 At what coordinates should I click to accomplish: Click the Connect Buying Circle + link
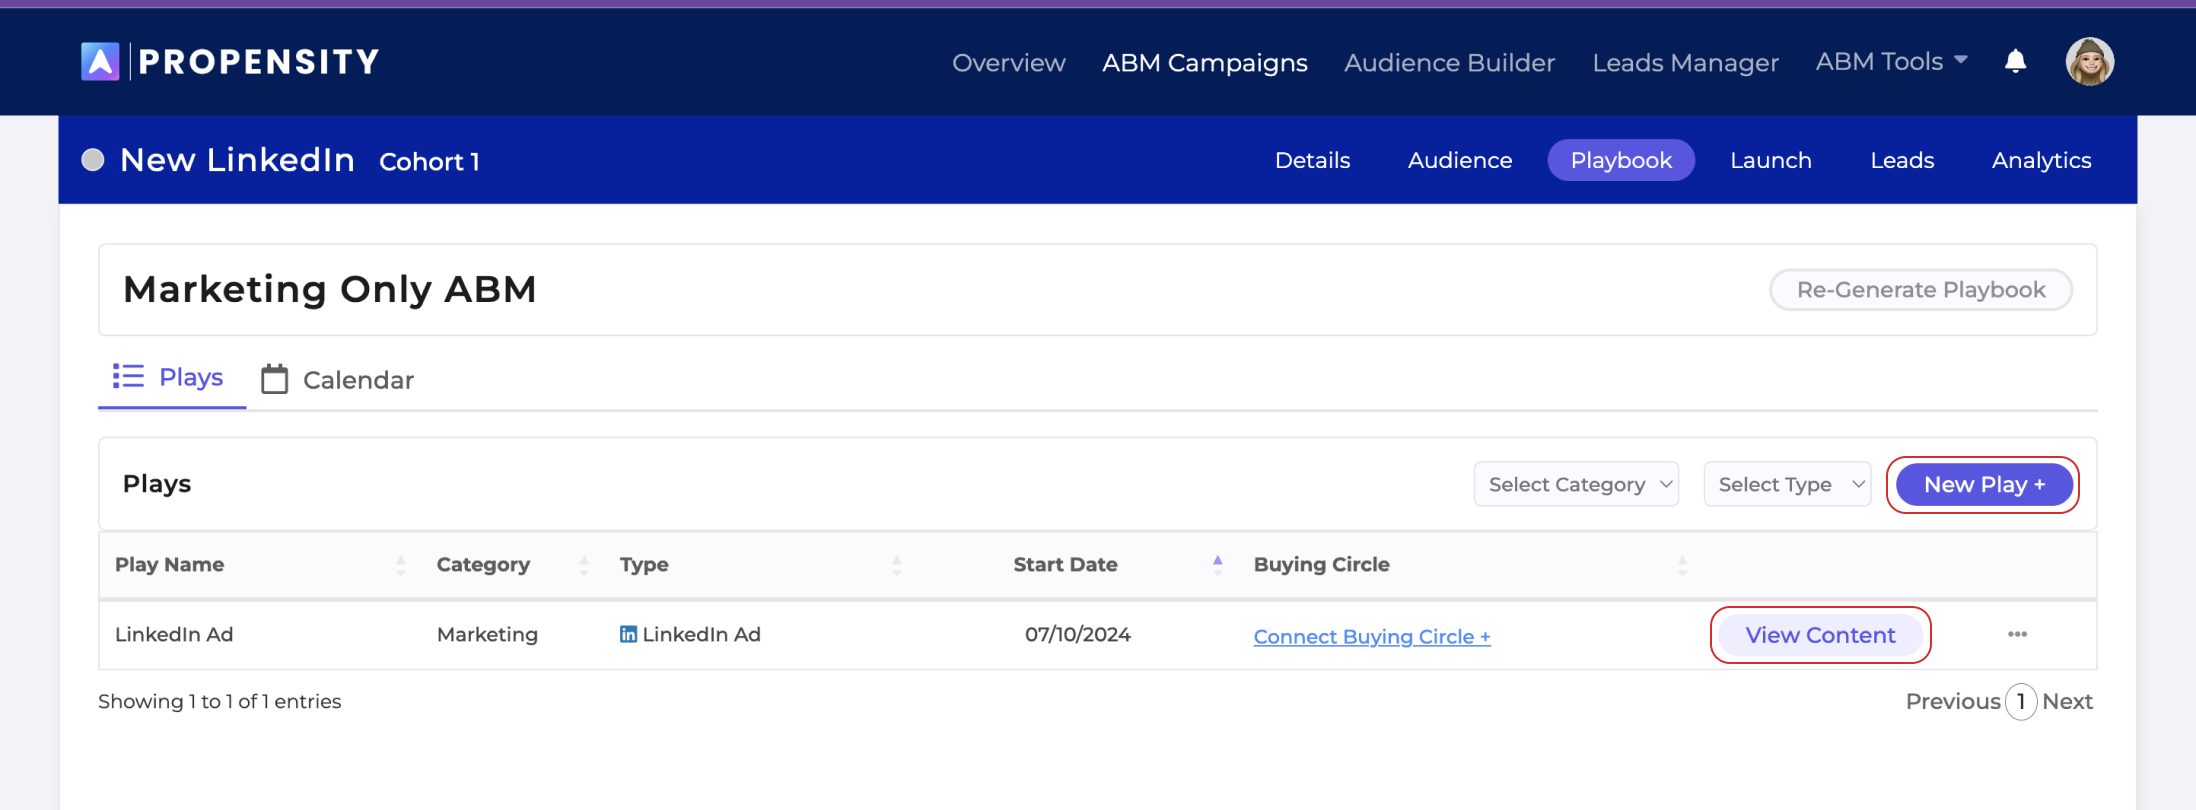[x=1371, y=637]
